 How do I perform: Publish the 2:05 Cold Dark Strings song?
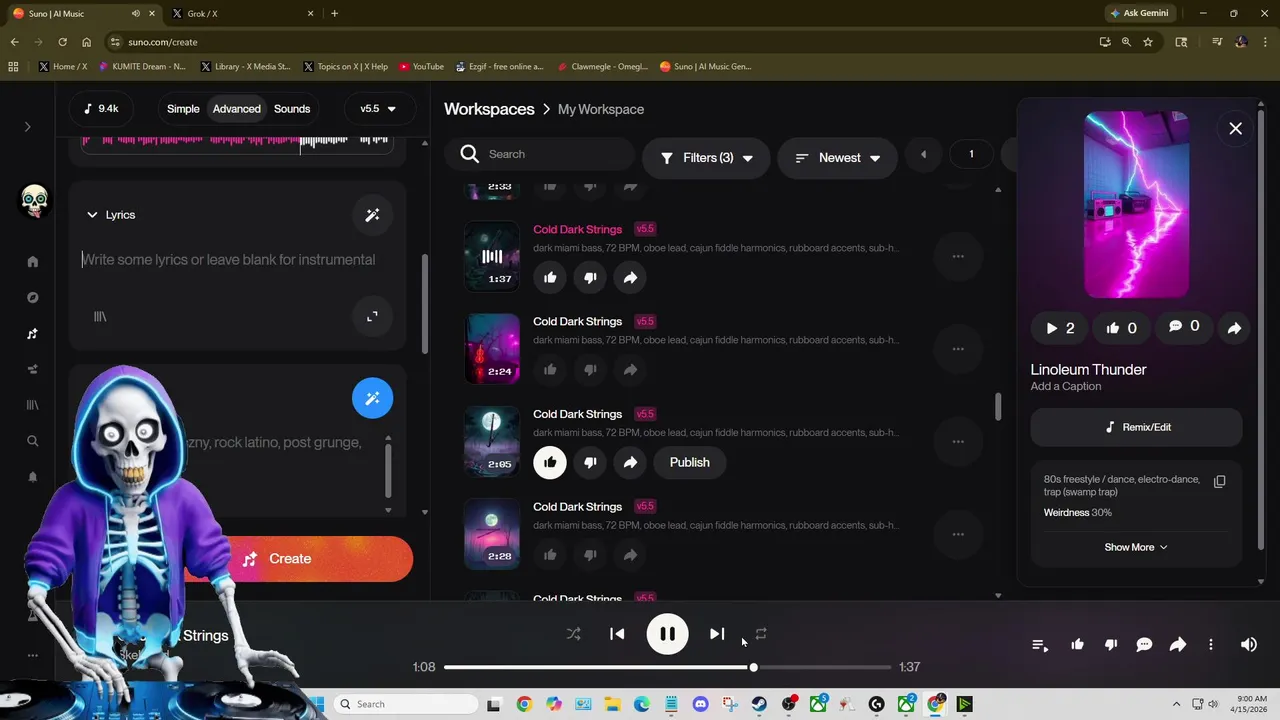[689, 463]
